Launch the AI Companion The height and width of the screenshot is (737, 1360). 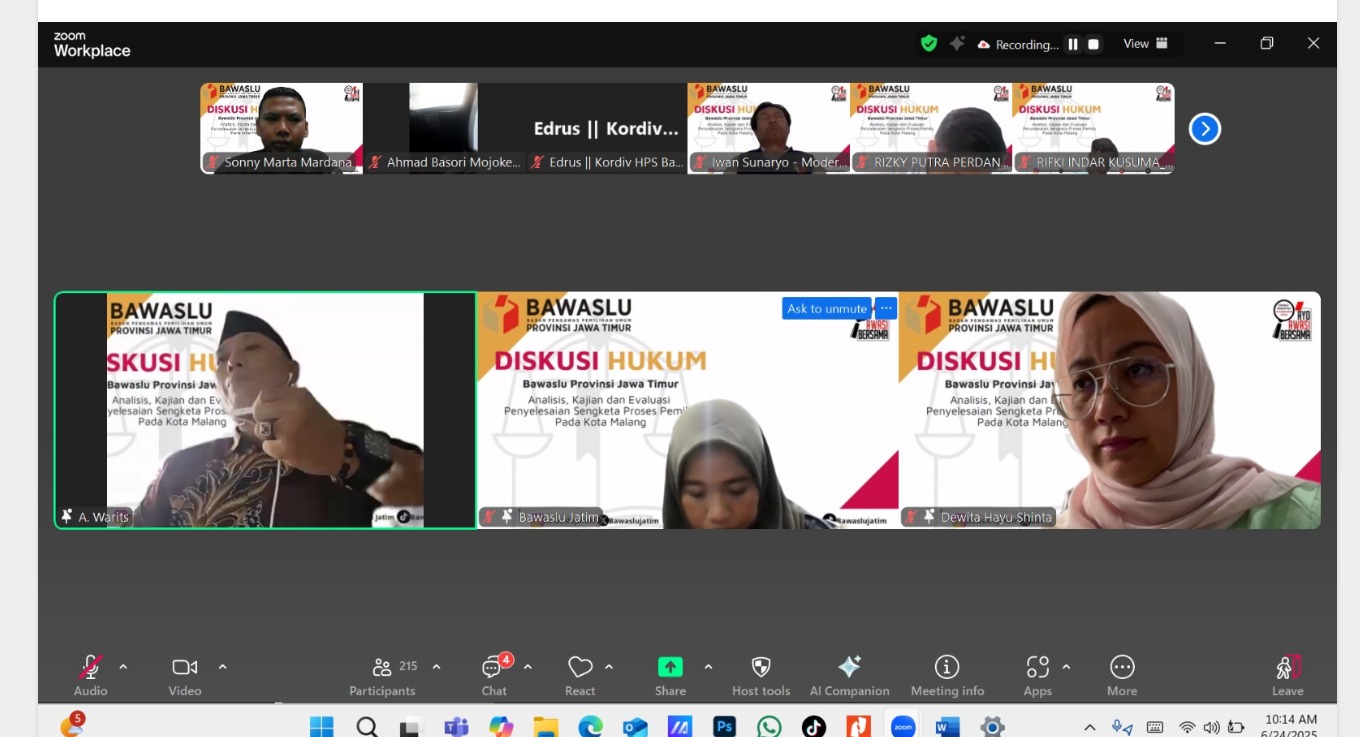(849, 675)
